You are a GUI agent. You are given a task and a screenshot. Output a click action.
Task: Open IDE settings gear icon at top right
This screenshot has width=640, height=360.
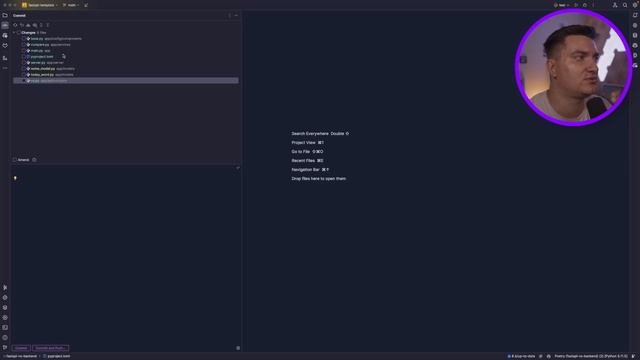(635, 5)
